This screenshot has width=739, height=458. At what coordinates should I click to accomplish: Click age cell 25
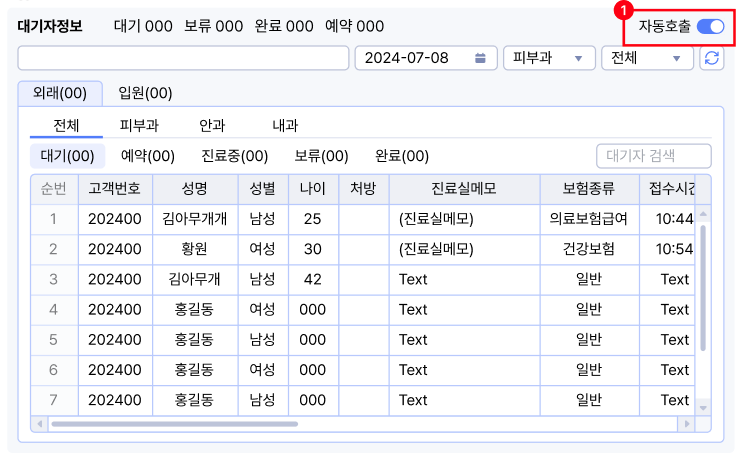tap(312, 219)
